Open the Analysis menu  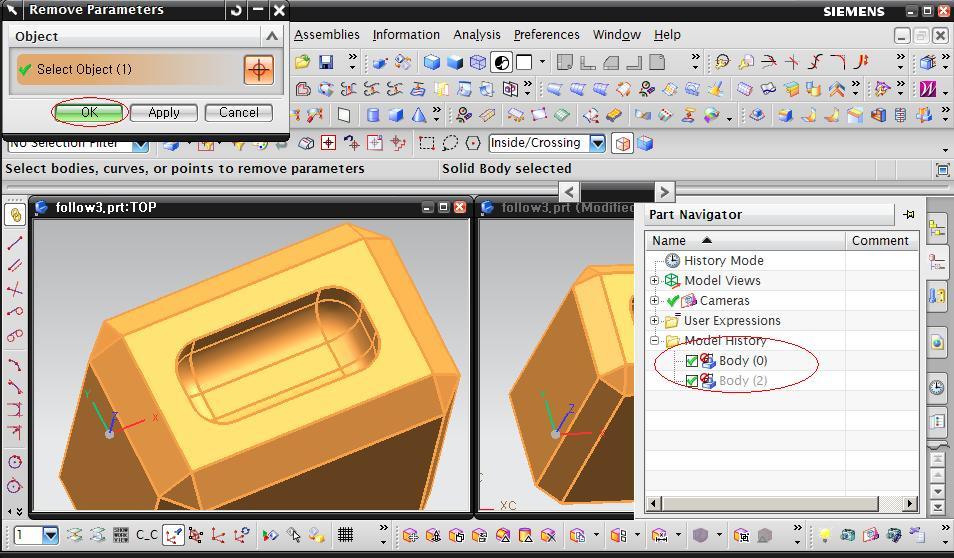point(476,34)
